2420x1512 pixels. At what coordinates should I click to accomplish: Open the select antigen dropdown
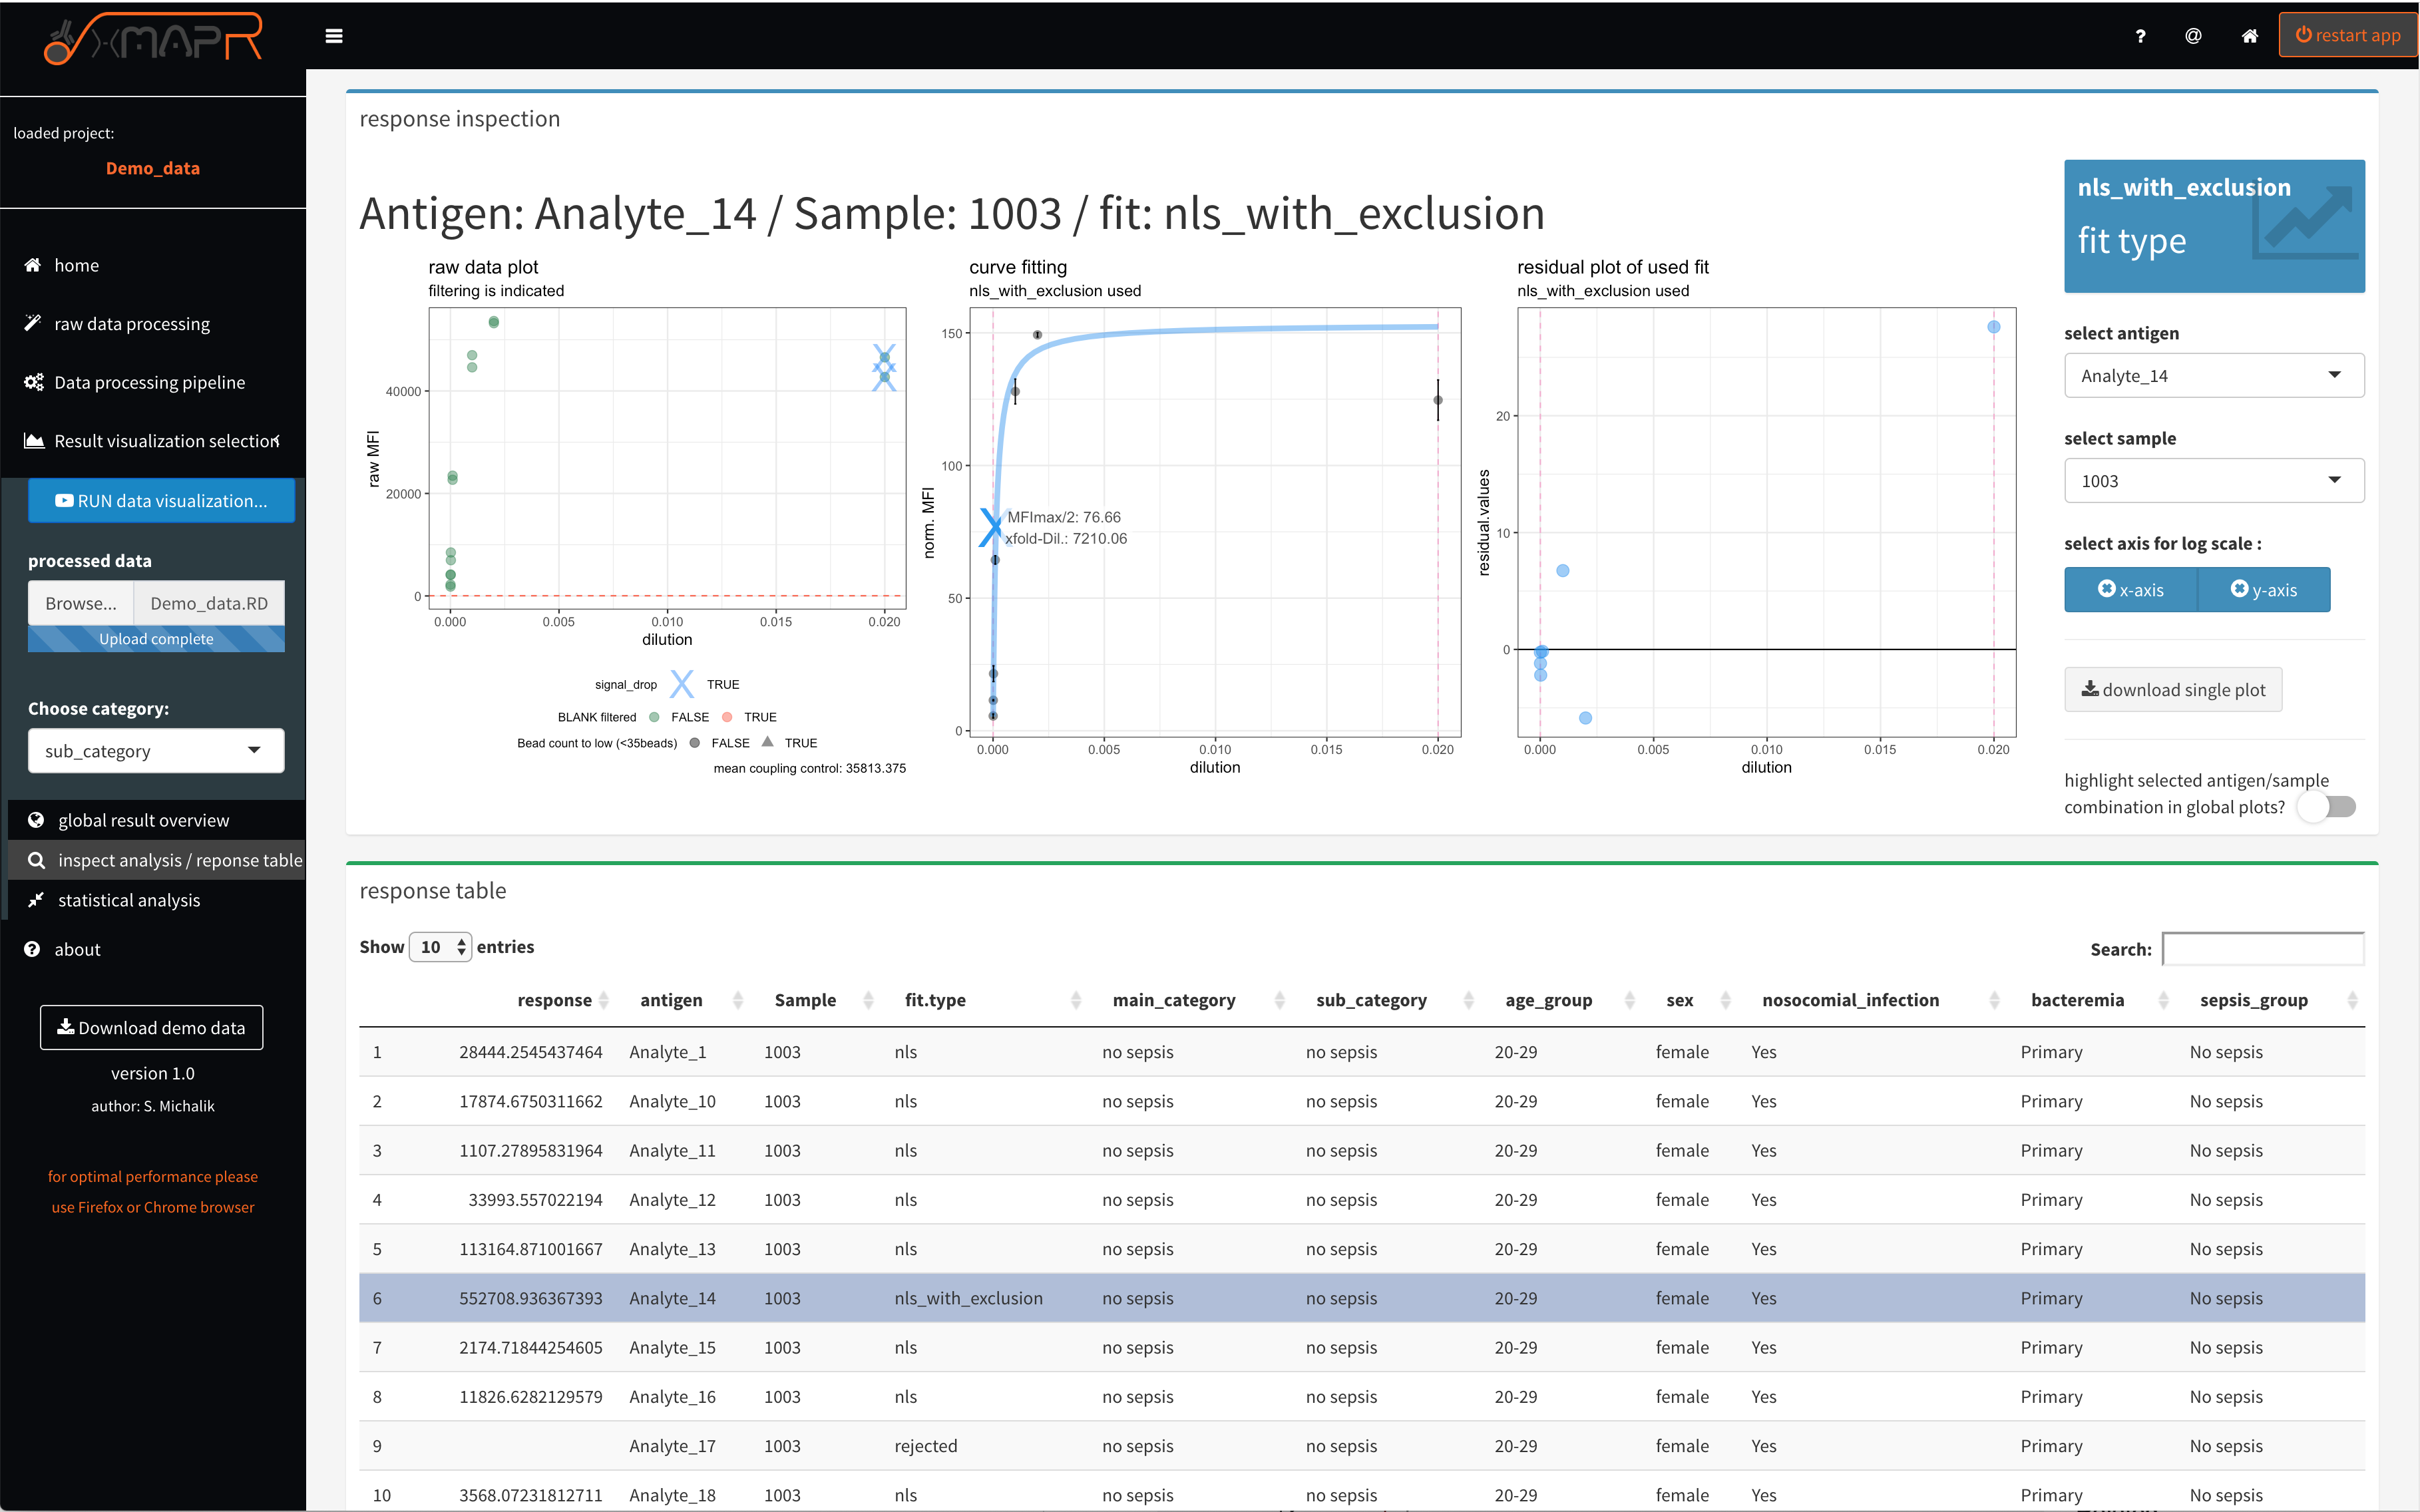(x=2213, y=375)
